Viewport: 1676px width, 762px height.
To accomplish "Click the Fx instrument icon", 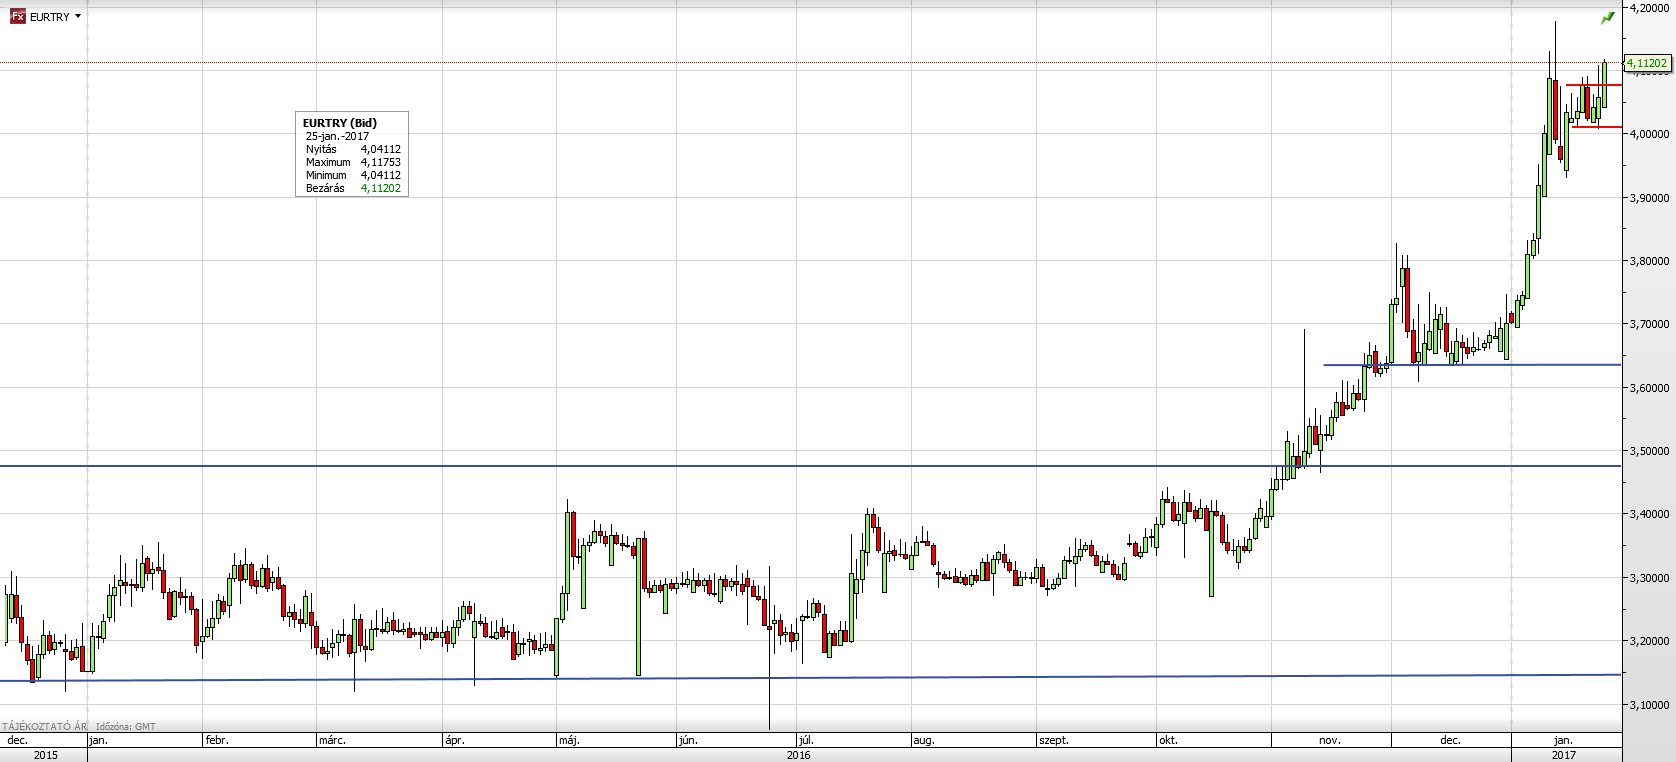I will point(18,17).
